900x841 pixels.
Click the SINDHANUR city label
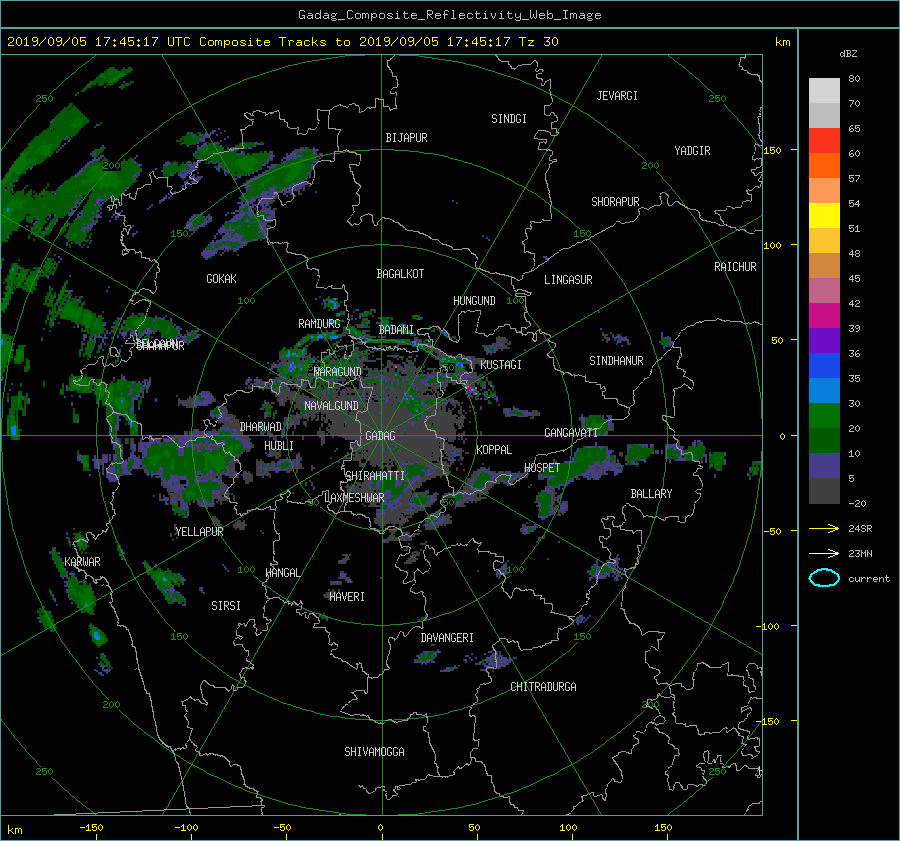click(616, 361)
